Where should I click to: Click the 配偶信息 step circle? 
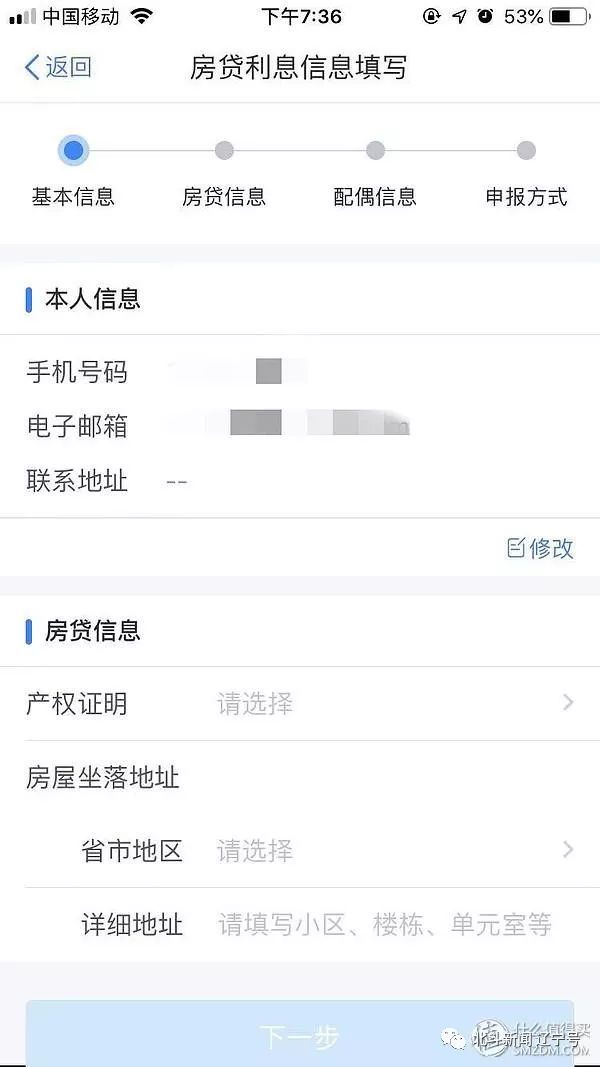375,150
